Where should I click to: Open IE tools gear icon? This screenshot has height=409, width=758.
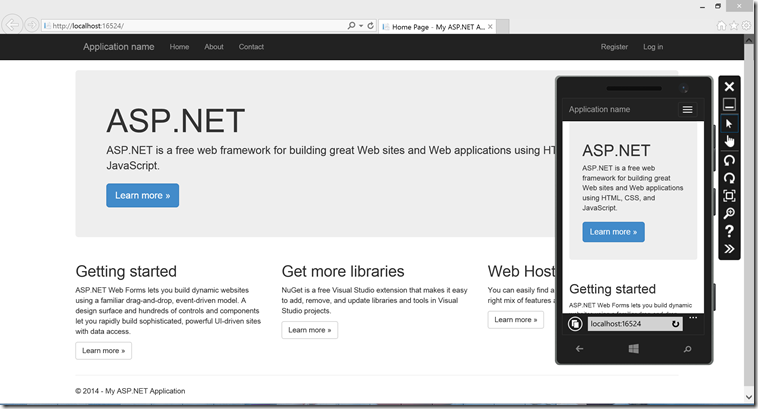[746, 26]
